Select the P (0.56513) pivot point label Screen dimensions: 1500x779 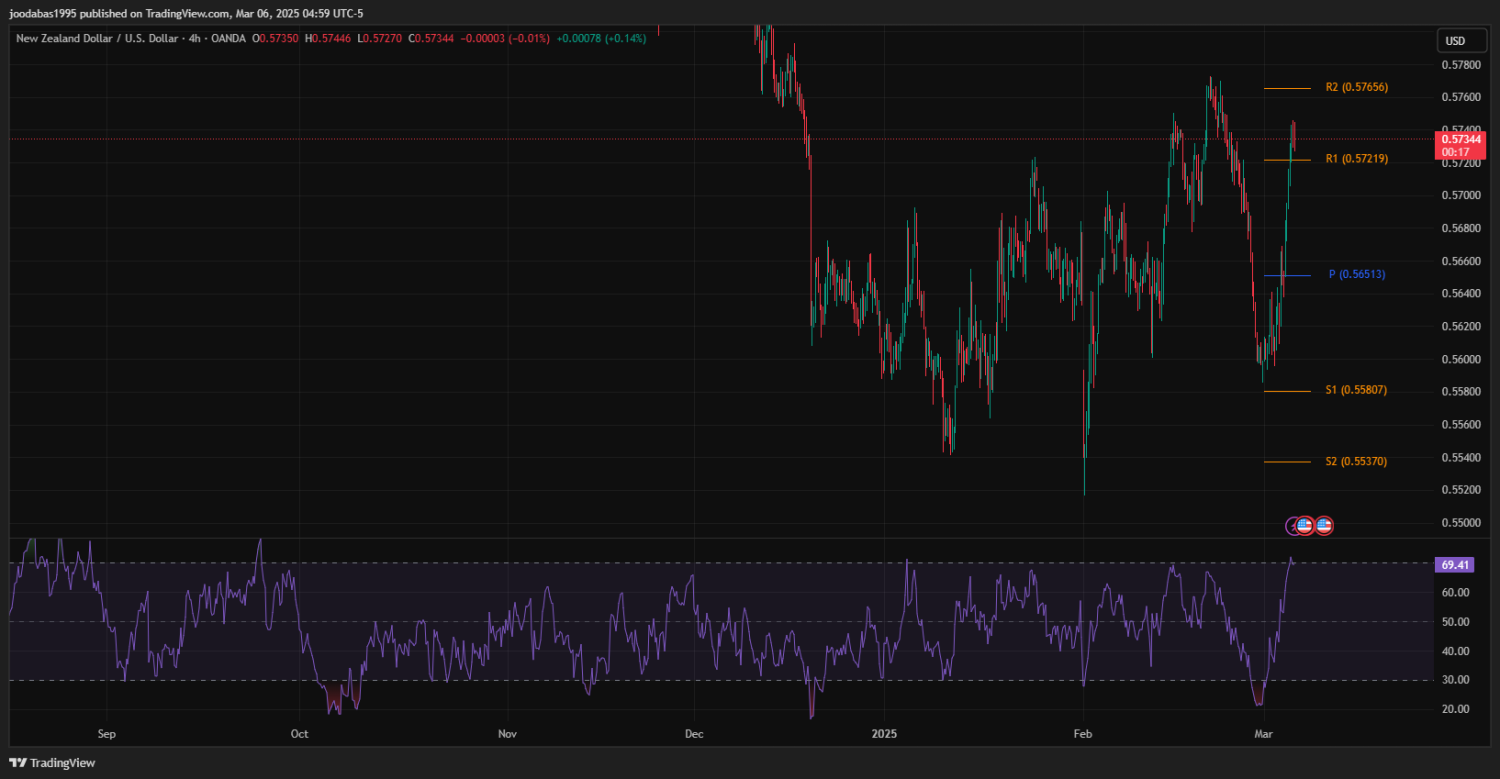(x=1357, y=274)
